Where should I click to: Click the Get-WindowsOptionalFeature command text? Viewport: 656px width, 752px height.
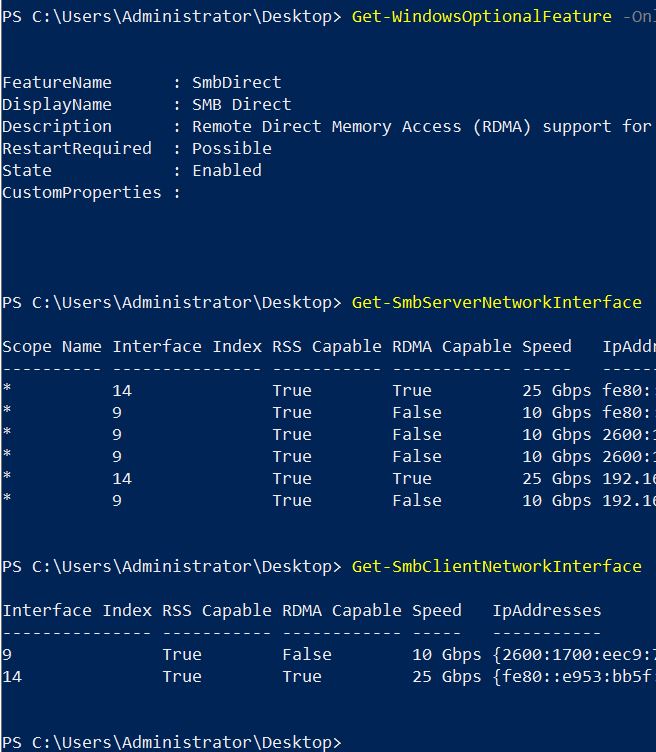pos(482,17)
